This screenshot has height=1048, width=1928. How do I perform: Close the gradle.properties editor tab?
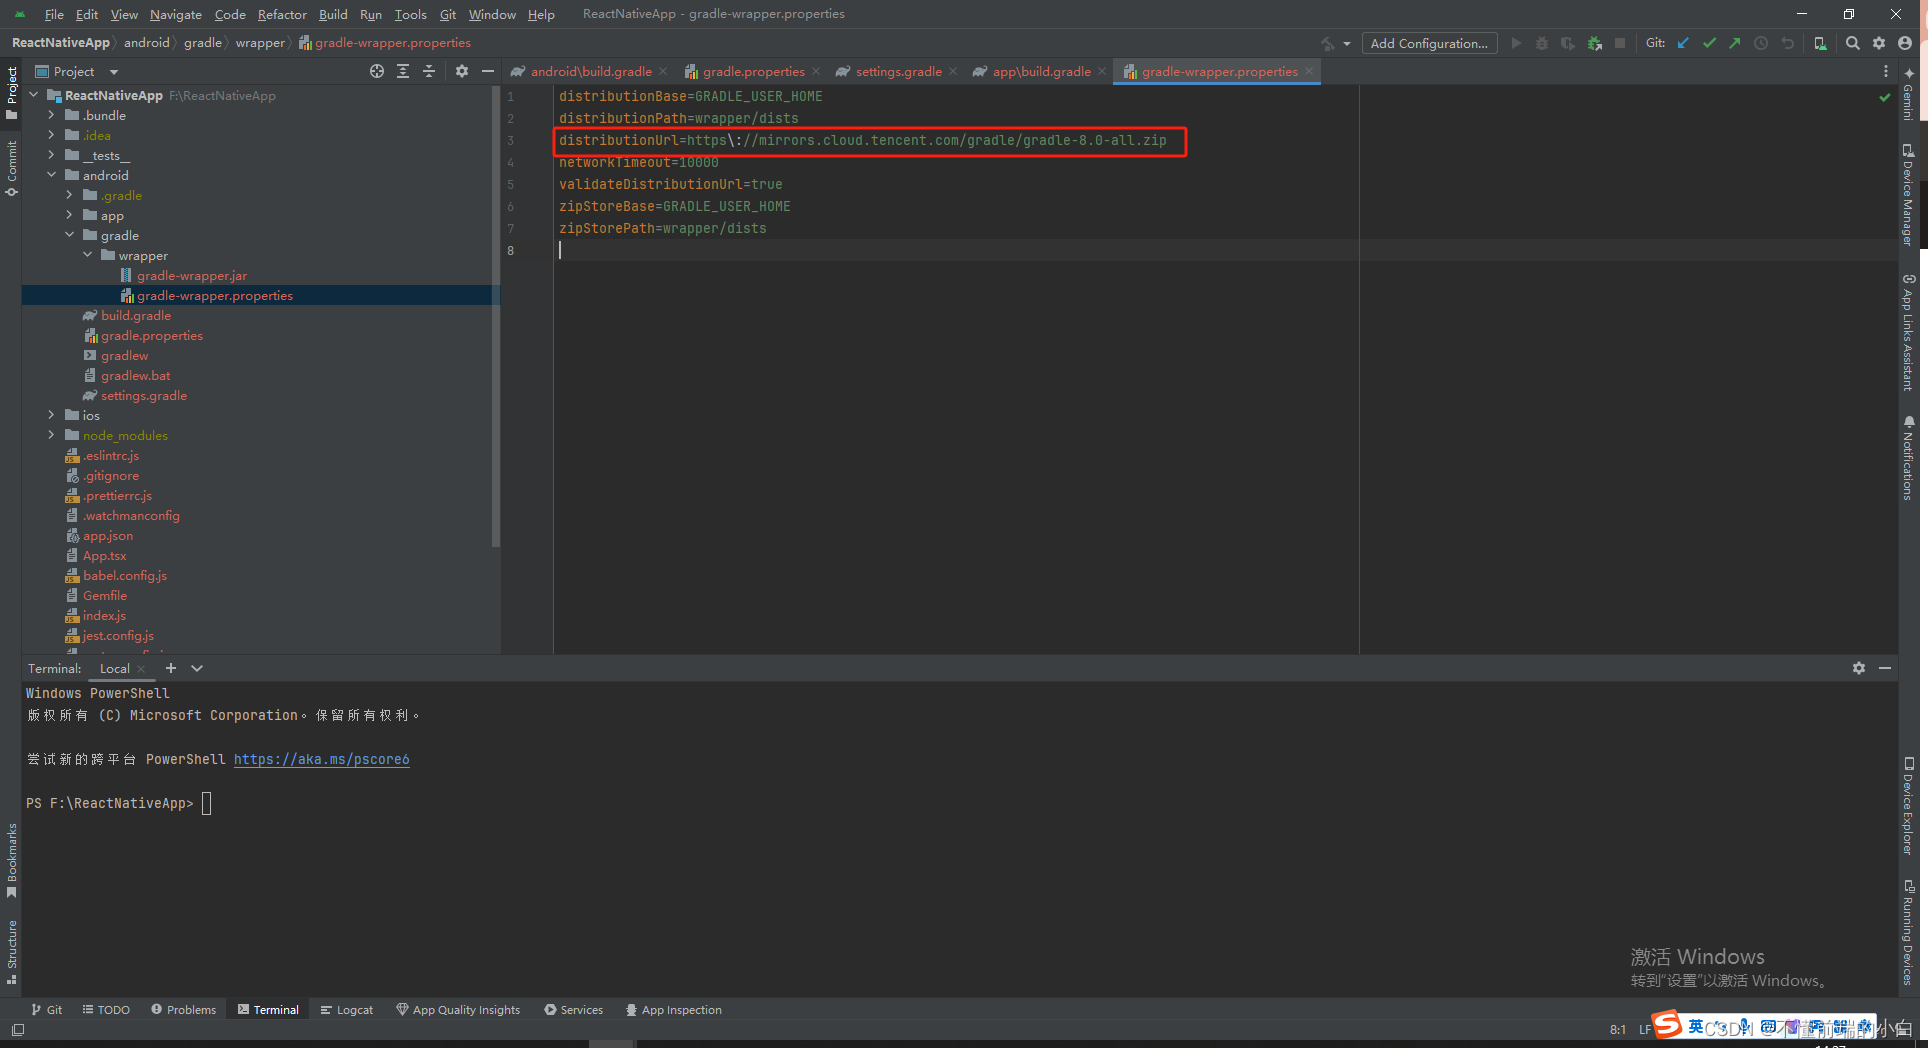pos(816,71)
